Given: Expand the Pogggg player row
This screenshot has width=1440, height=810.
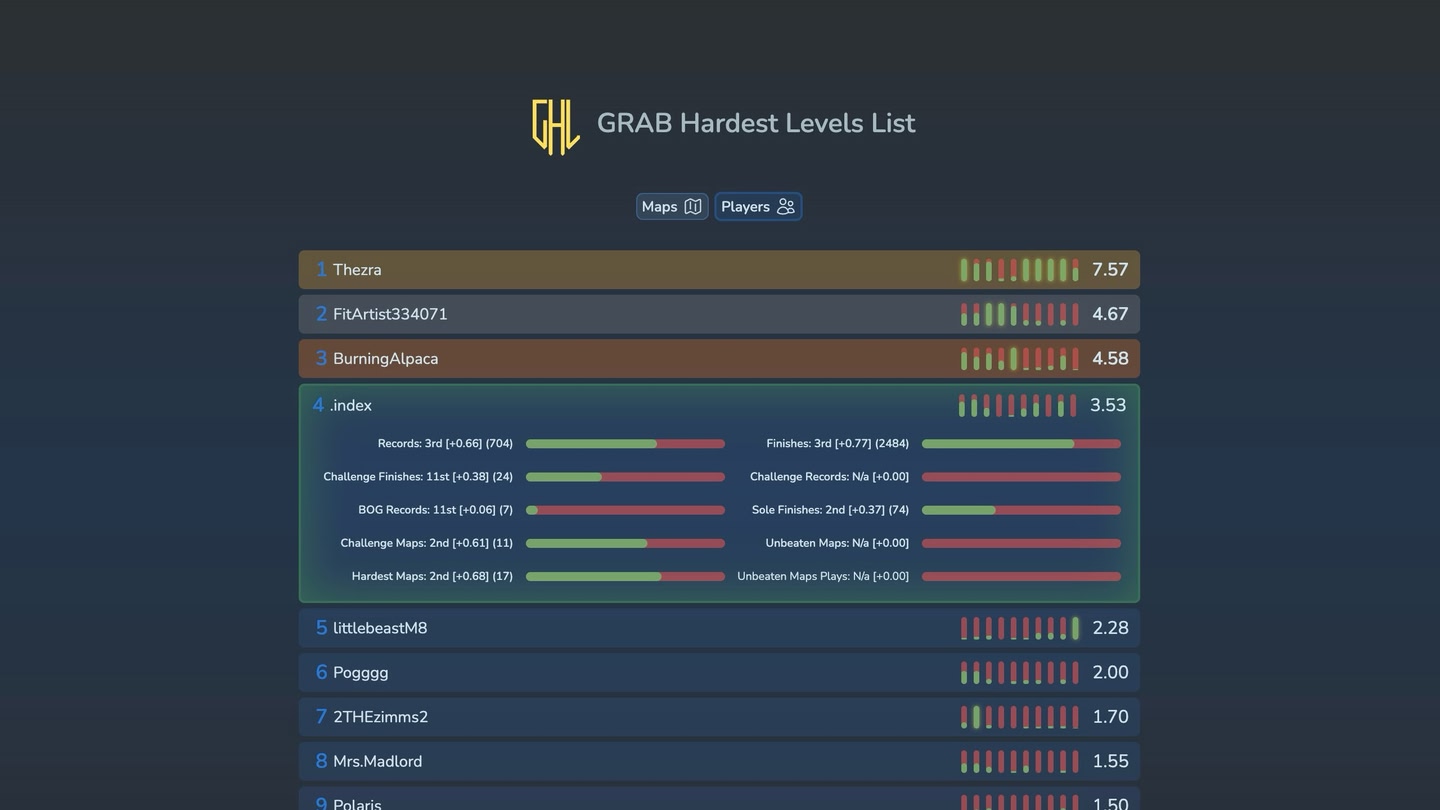Looking at the screenshot, I should click(x=719, y=672).
